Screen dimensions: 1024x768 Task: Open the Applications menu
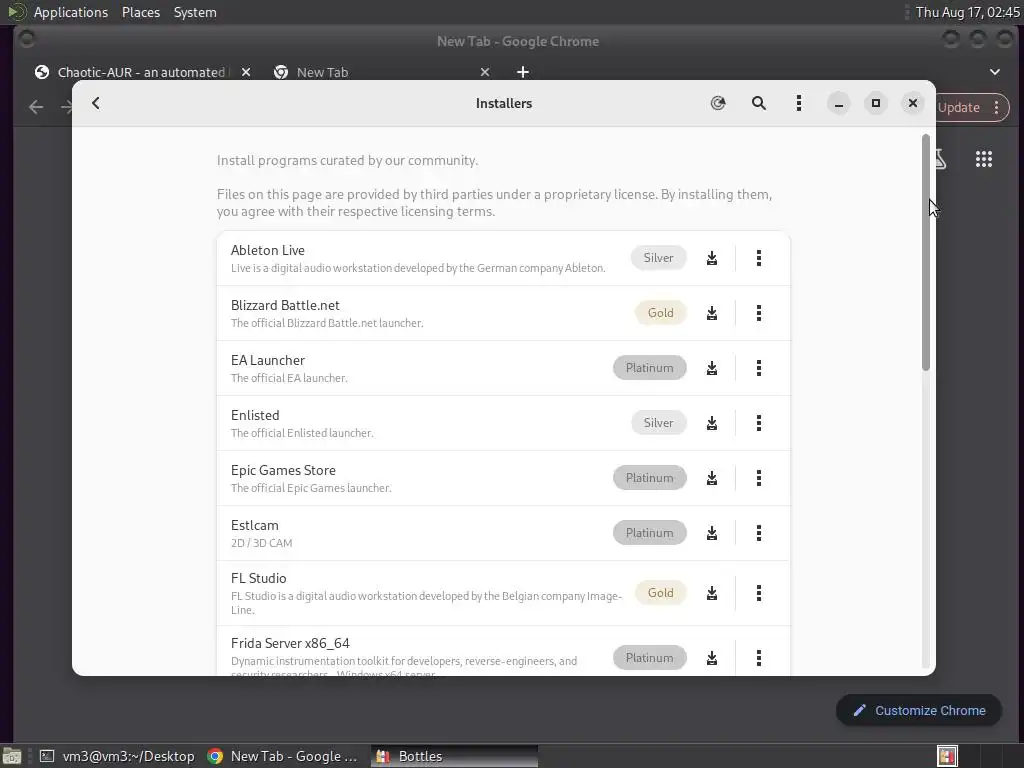point(71,12)
